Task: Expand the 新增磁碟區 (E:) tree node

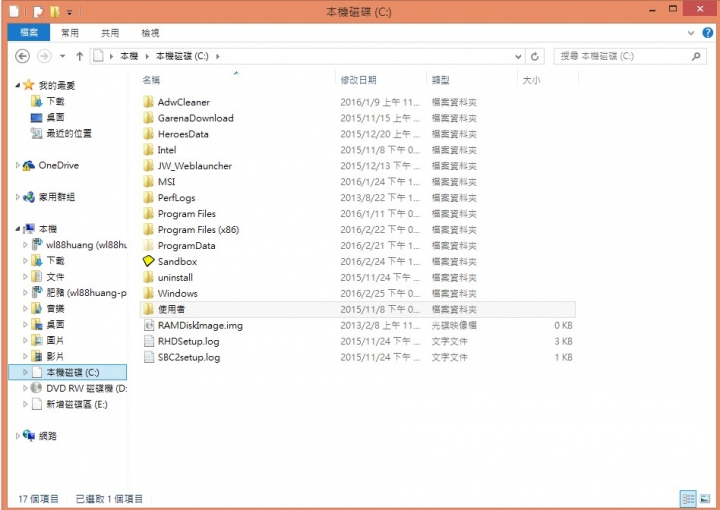Action: (x=25, y=404)
